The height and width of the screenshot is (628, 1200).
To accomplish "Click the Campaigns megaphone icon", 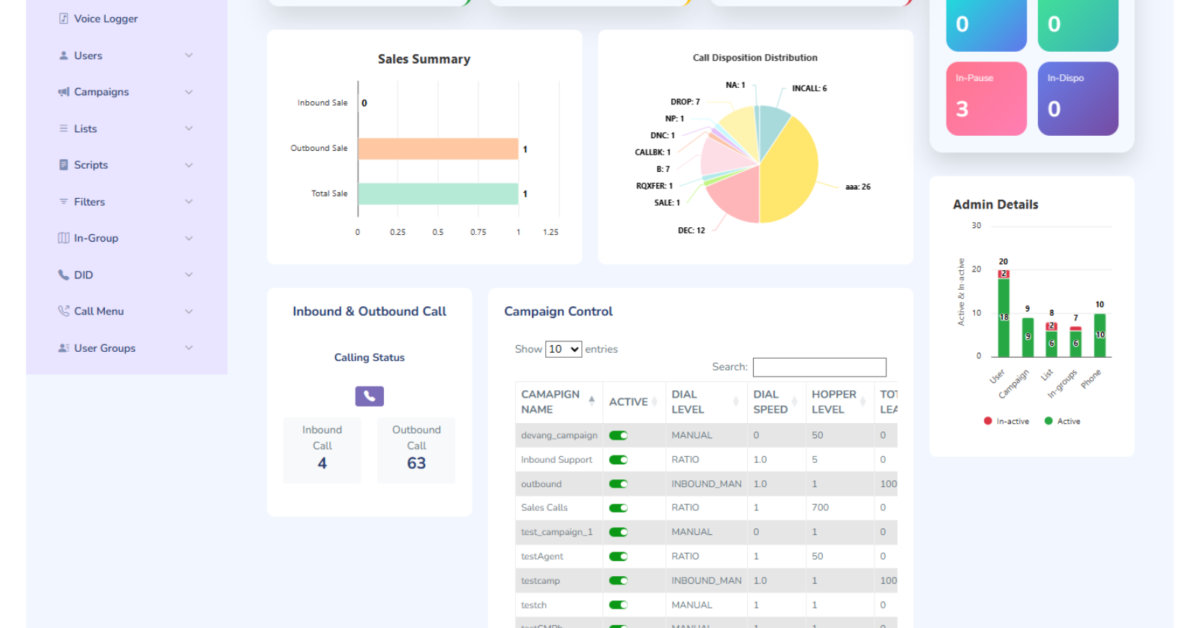I will 64,92.
